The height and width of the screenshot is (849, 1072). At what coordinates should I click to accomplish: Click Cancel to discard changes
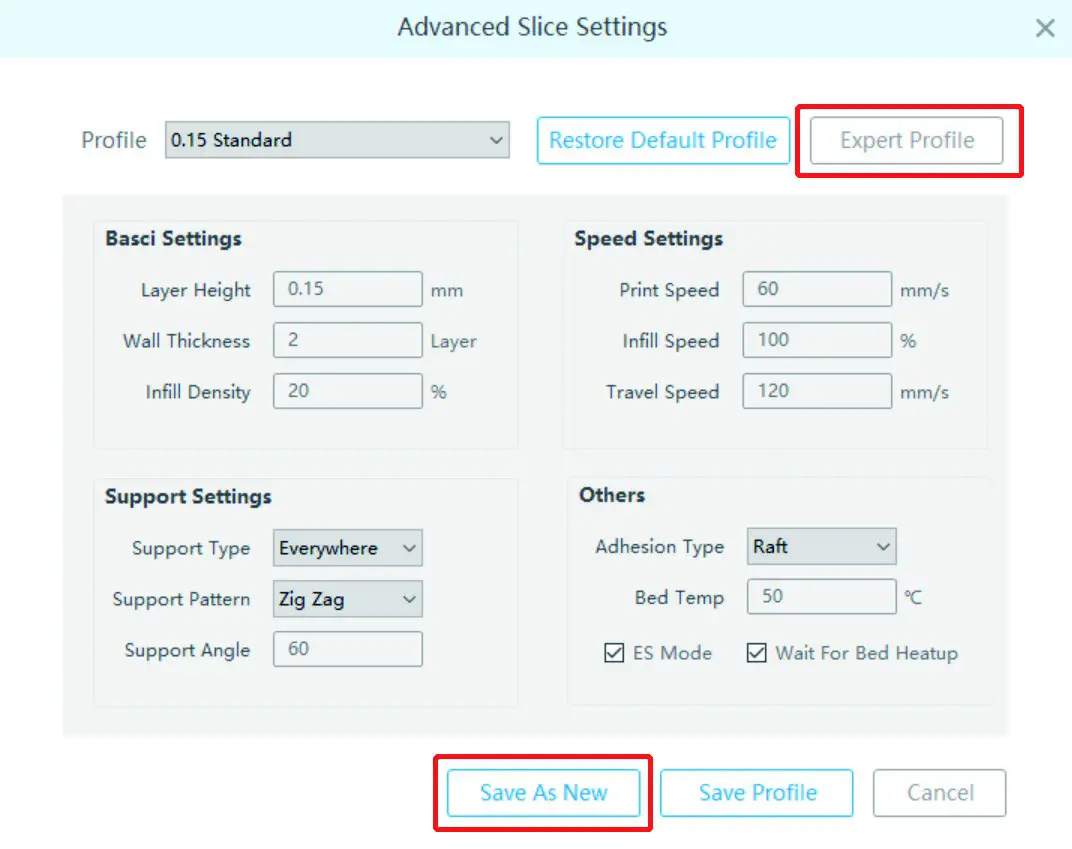(x=939, y=792)
